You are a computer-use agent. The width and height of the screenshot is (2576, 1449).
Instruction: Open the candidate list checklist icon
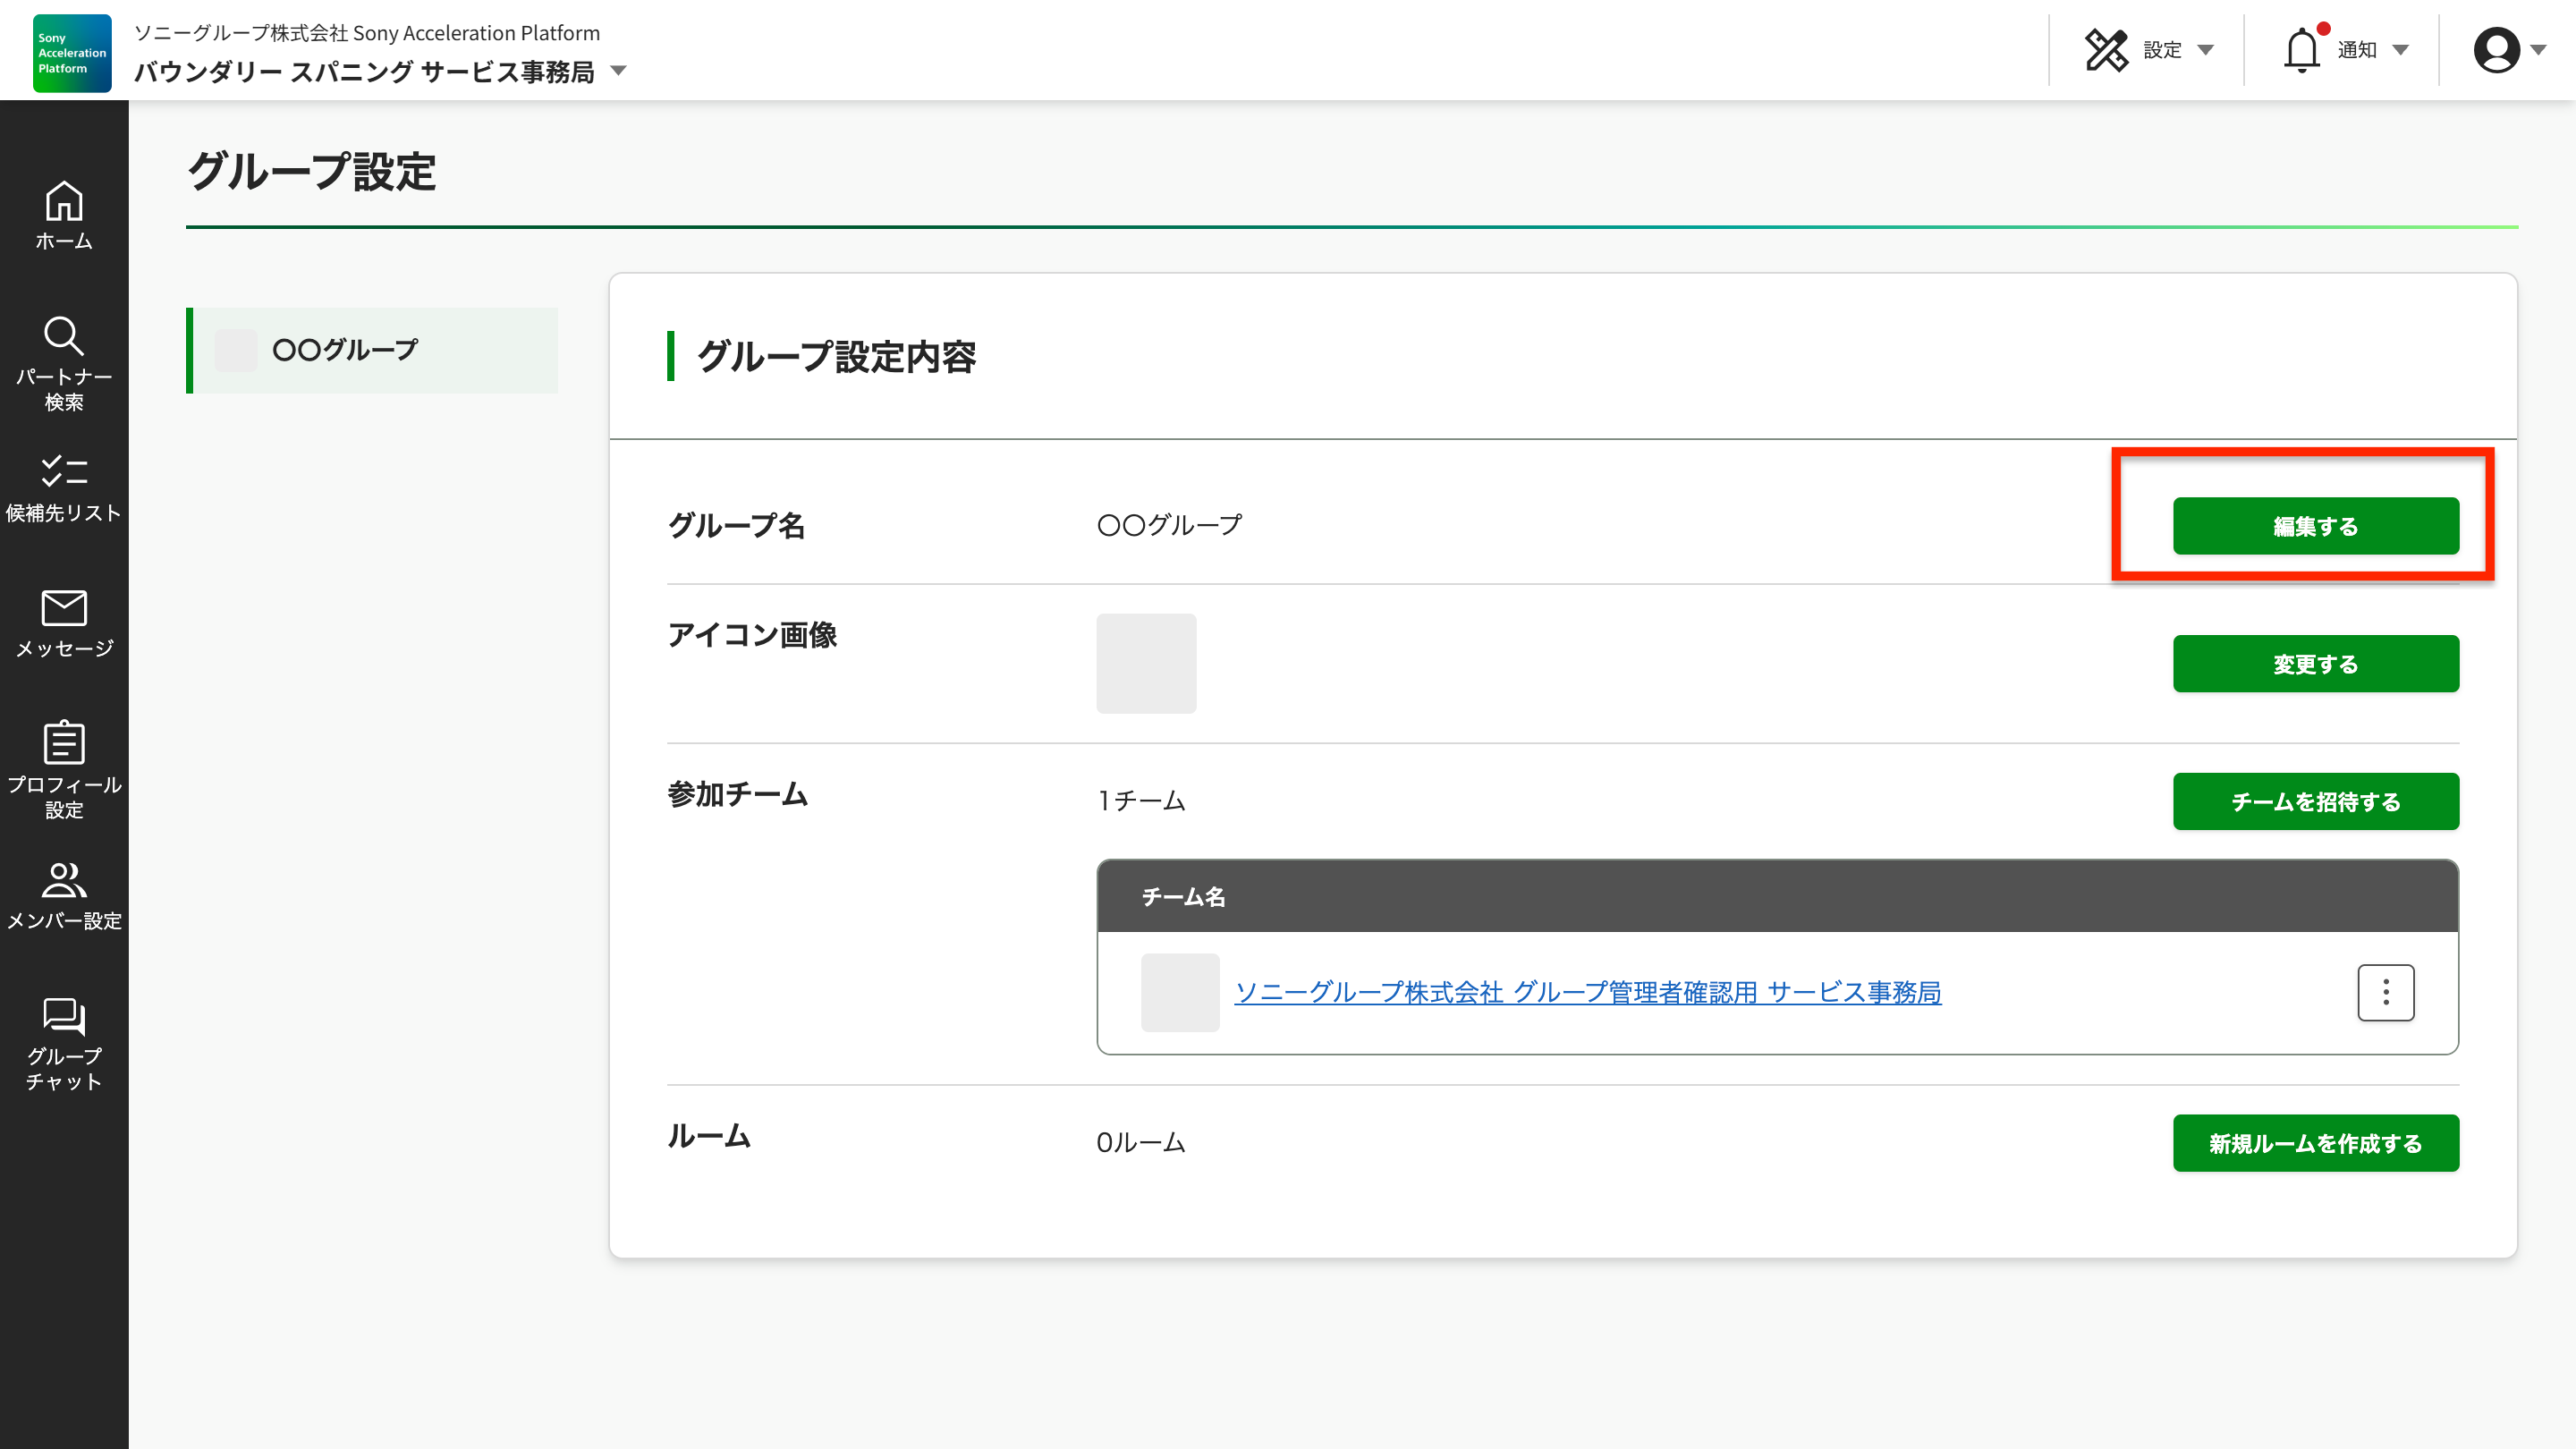click(64, 472)
